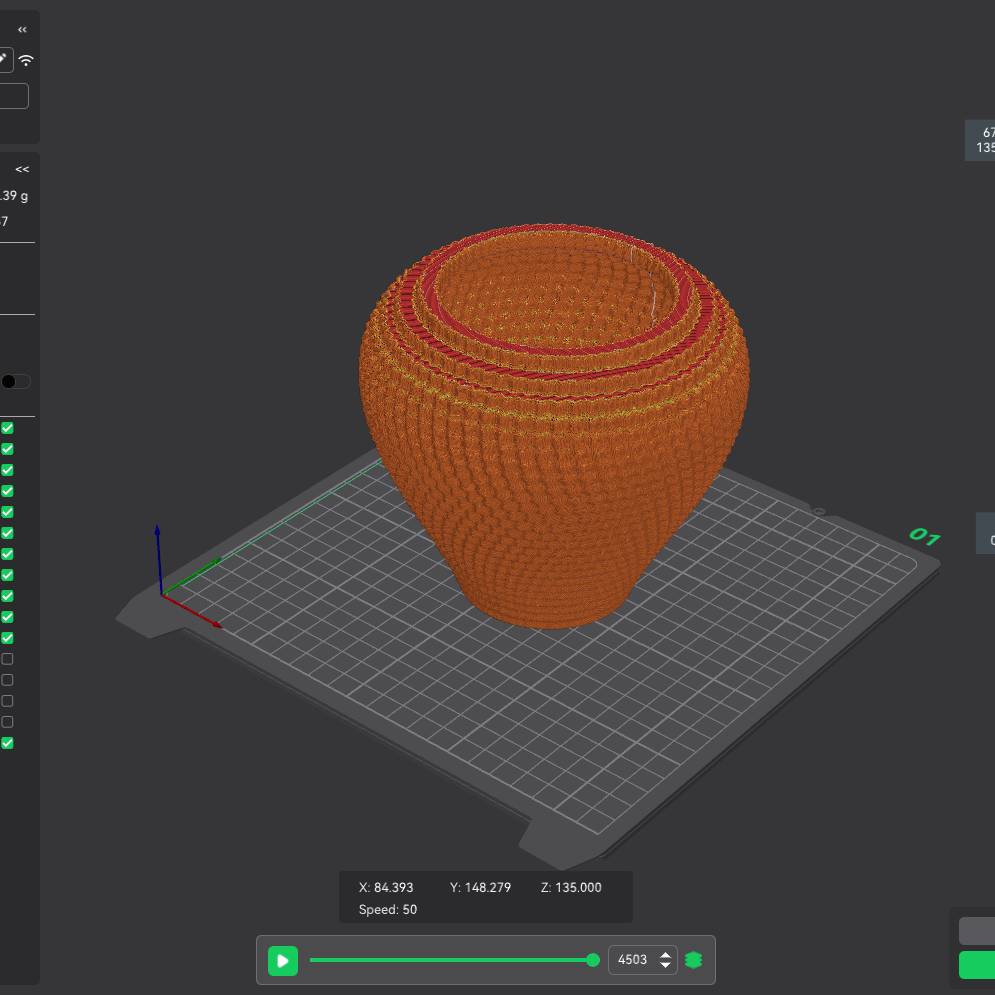Click the up arrow on the layer number stepper
This screenshot has height=995, width=995.
click(666, 955)
